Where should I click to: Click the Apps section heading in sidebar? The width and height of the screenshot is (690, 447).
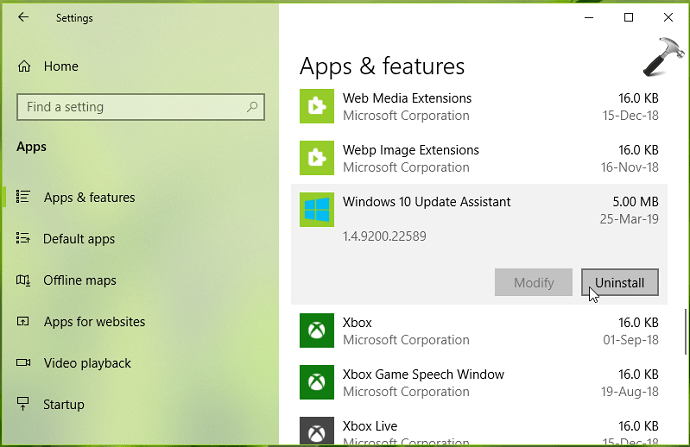[31, 147]
